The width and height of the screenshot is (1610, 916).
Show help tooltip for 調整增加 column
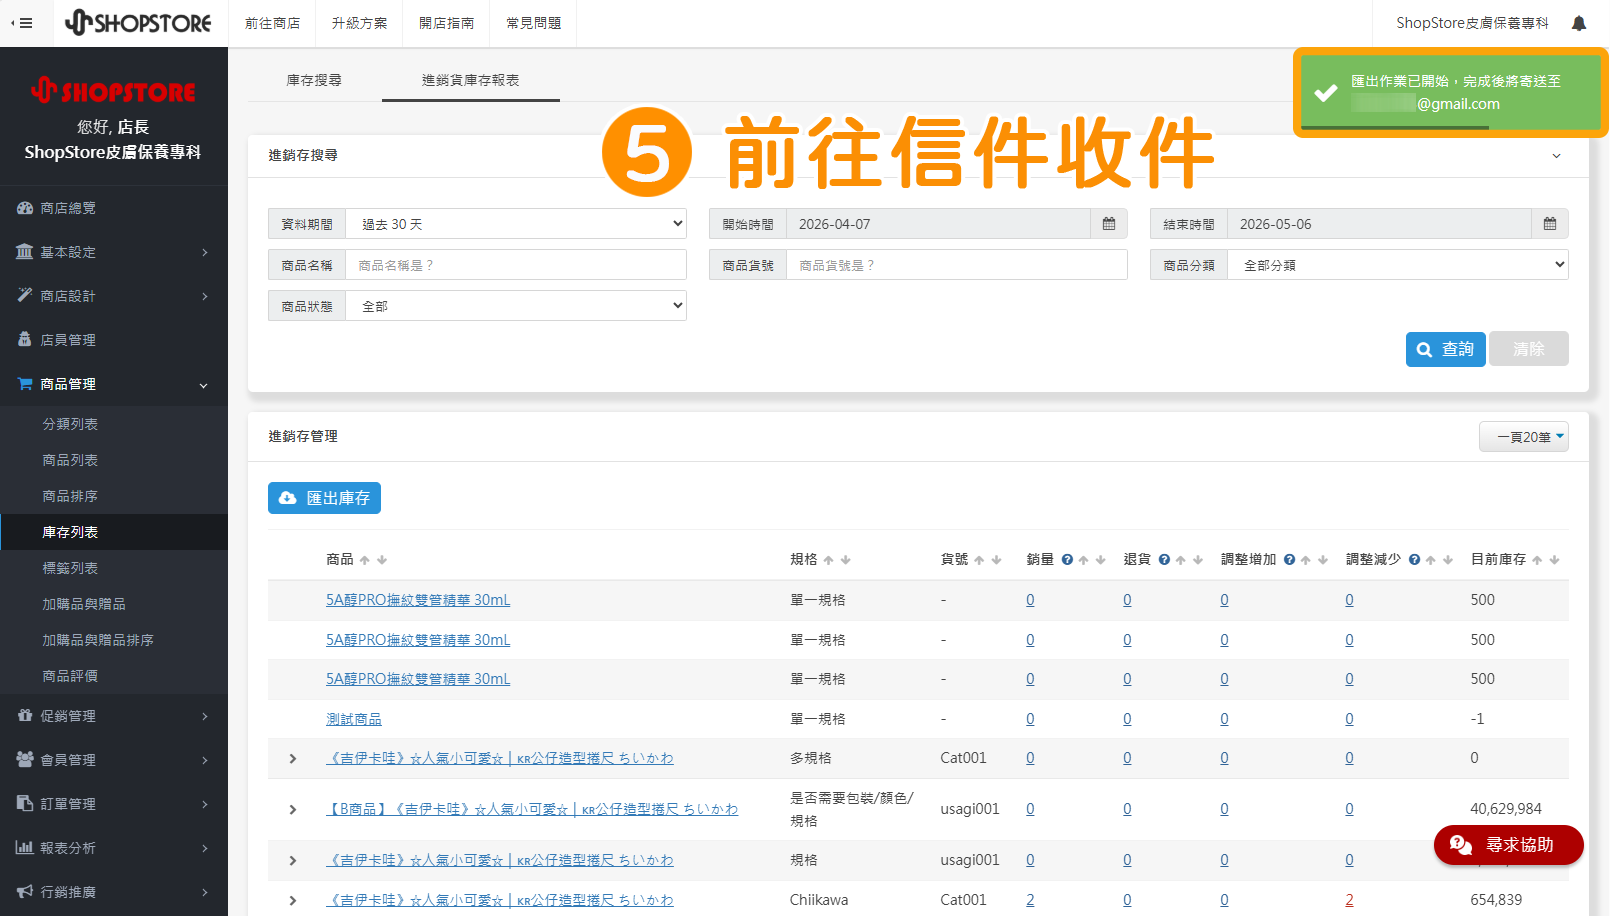pos(1289,560)
